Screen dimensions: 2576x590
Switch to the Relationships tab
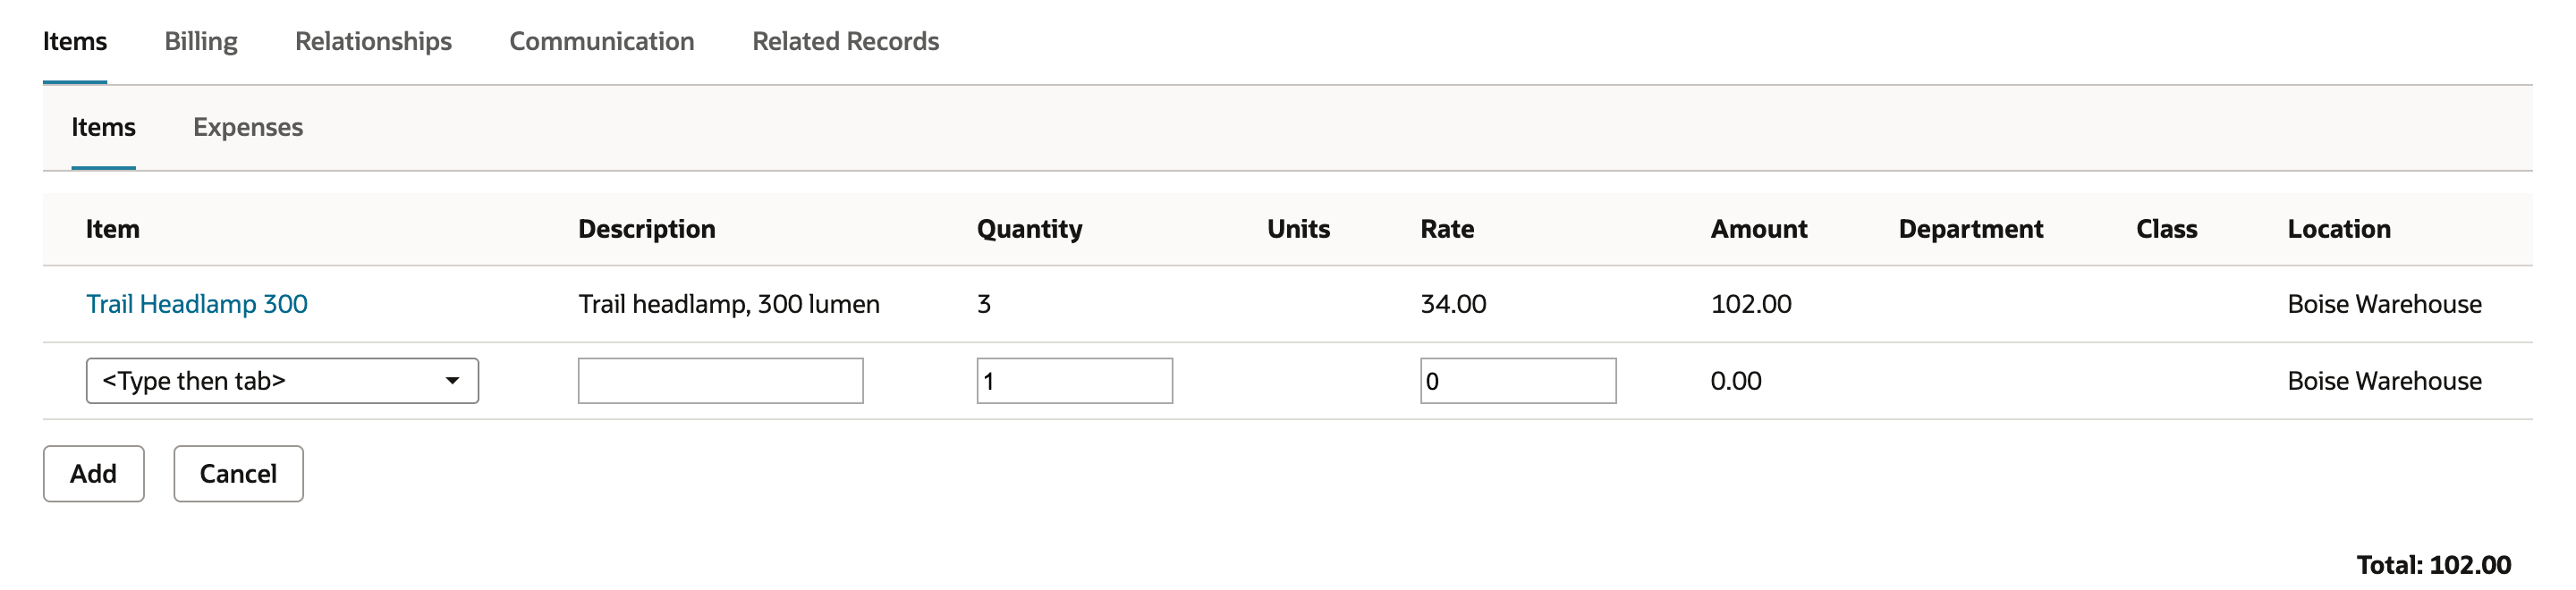[x=373, y=41]
